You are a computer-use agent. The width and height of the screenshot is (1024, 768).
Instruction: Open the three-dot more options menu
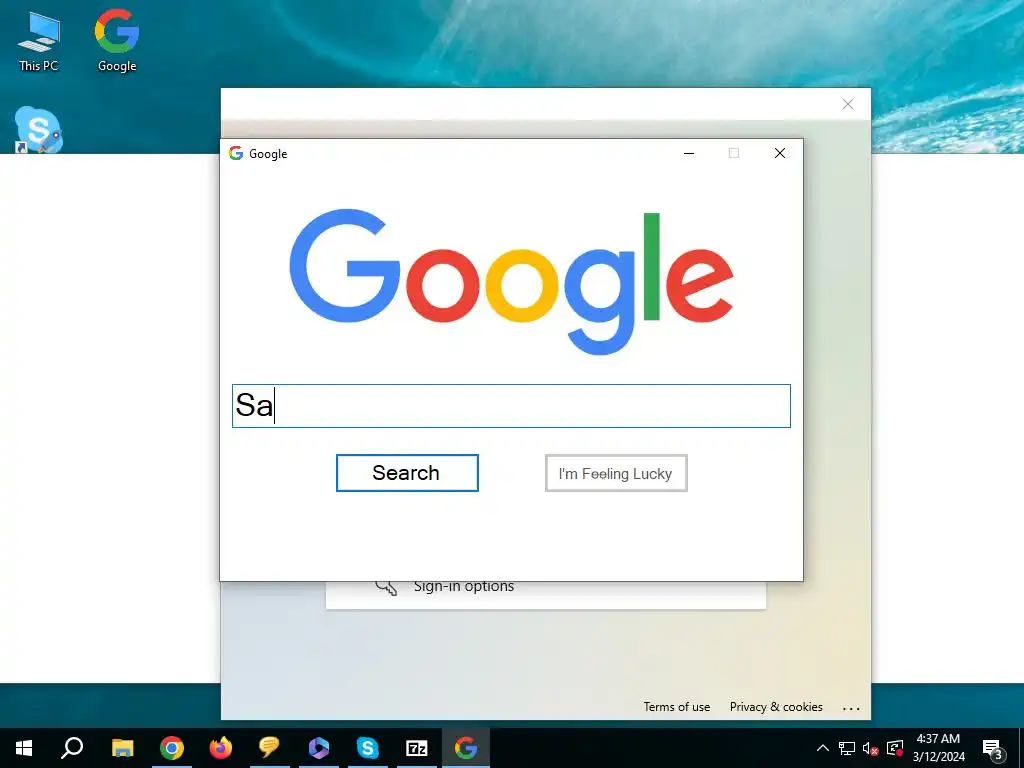click(851, 708)
